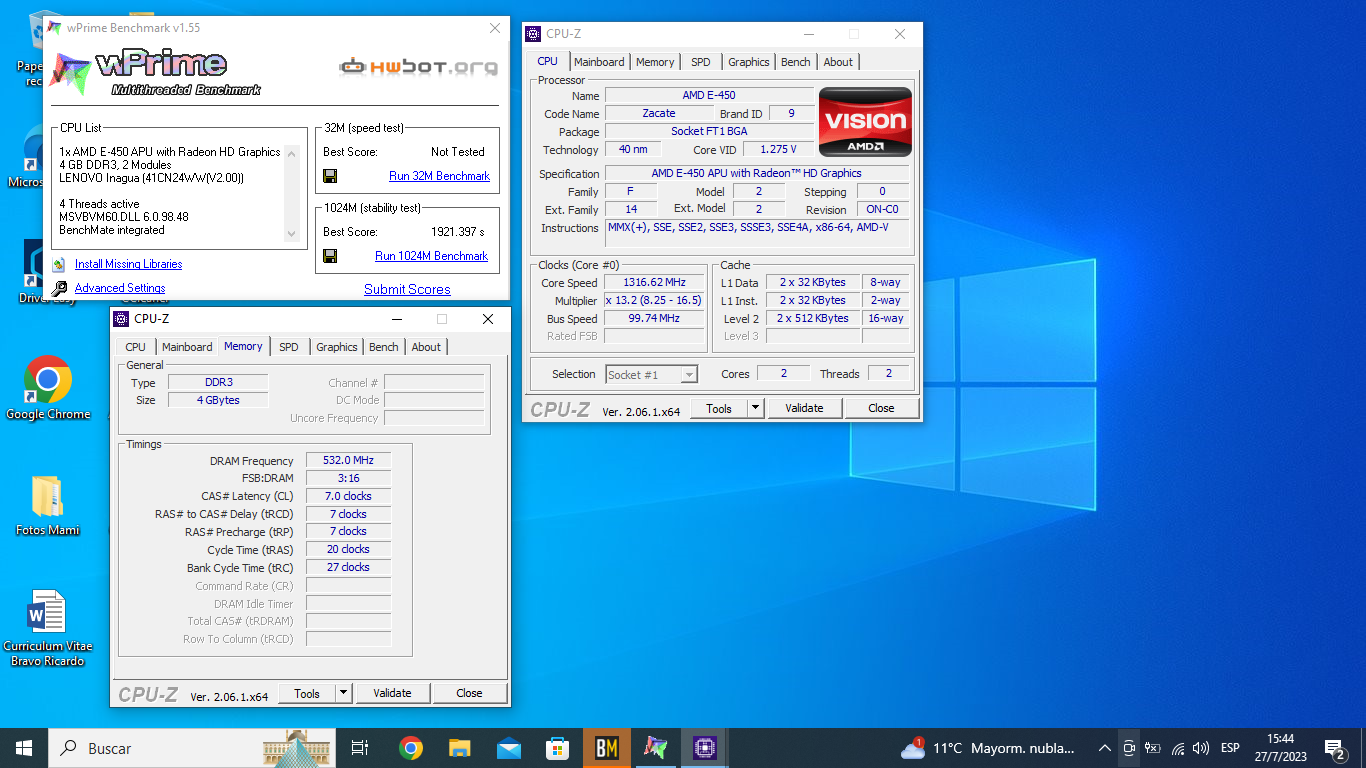Click the Run 1024M Benchmark link
The image size is (1366, 768).
tap(431, 256)
